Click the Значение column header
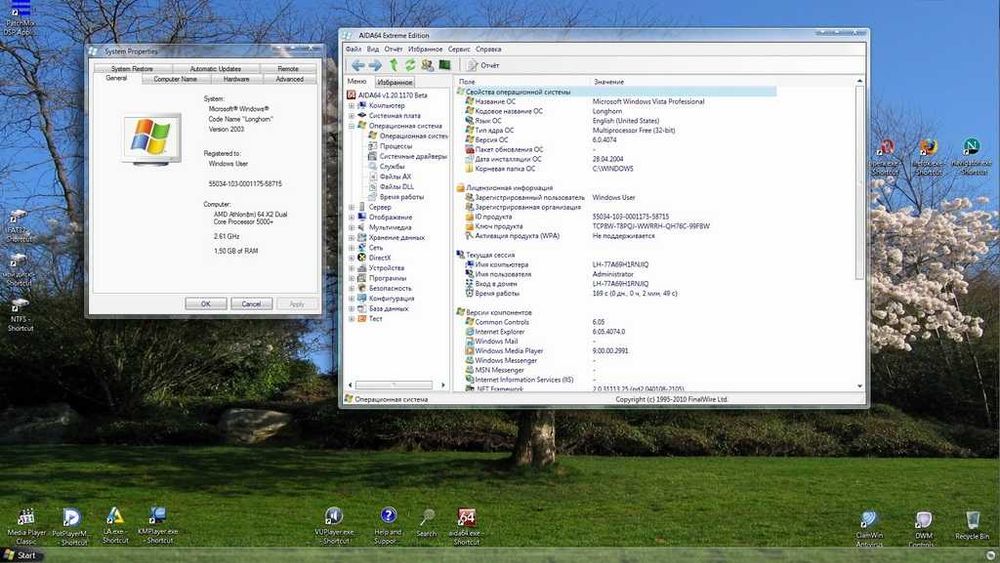Viewport: 1000px width, 563px height. tap(721, 82)
